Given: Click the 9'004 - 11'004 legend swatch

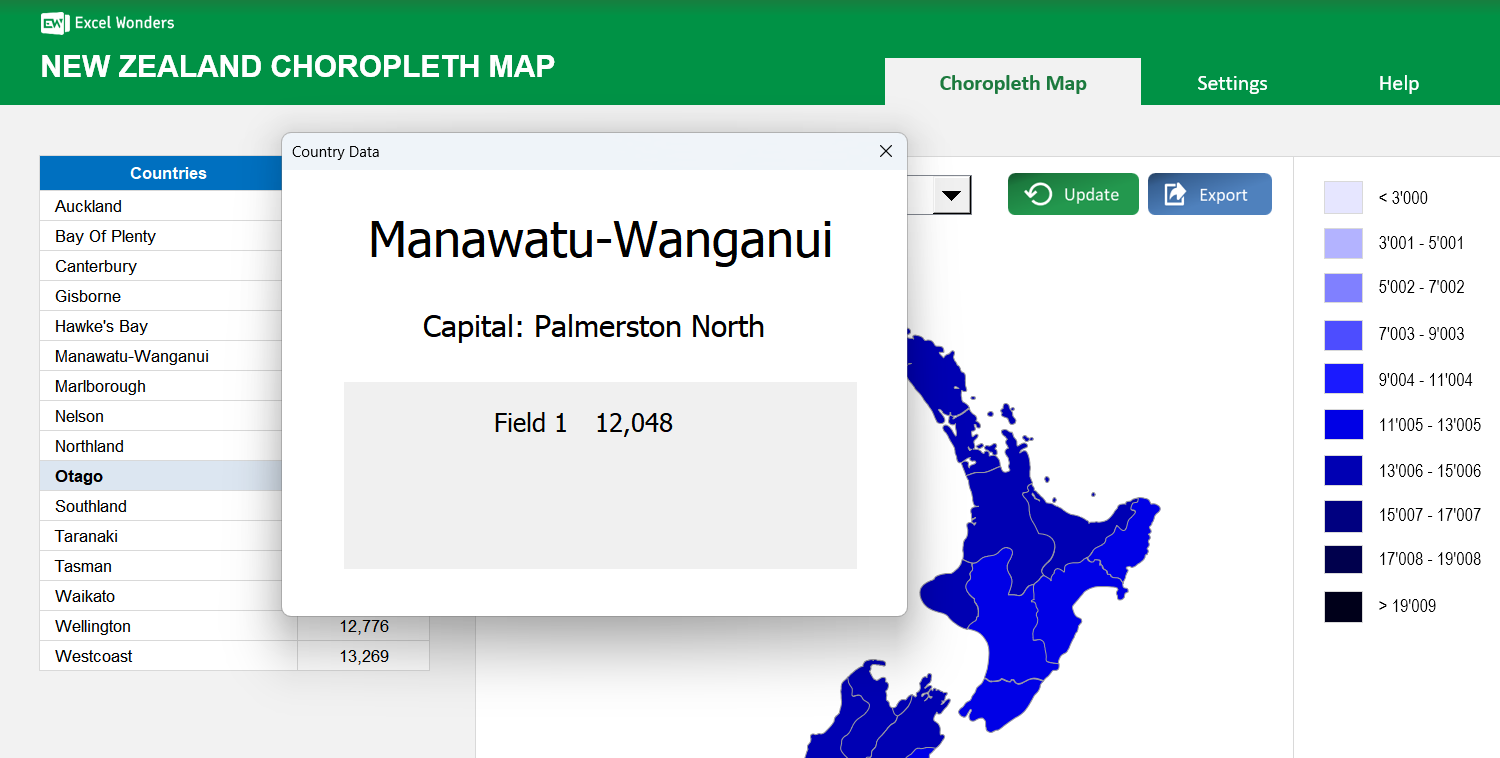Looking at the screenshot, I should pos(1343,379).
